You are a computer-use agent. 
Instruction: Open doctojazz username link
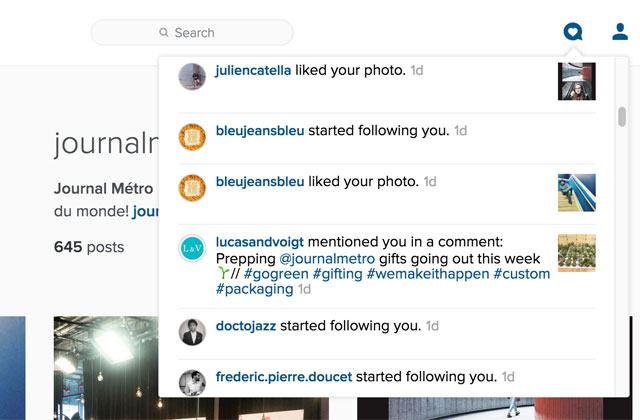[x=246, y=326]
